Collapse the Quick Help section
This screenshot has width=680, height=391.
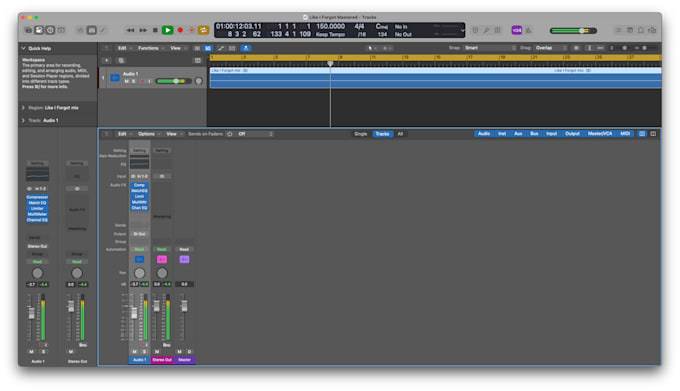pos(23,48)
